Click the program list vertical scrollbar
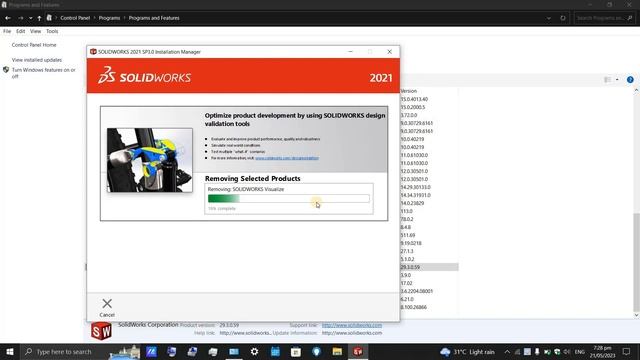 636,262
